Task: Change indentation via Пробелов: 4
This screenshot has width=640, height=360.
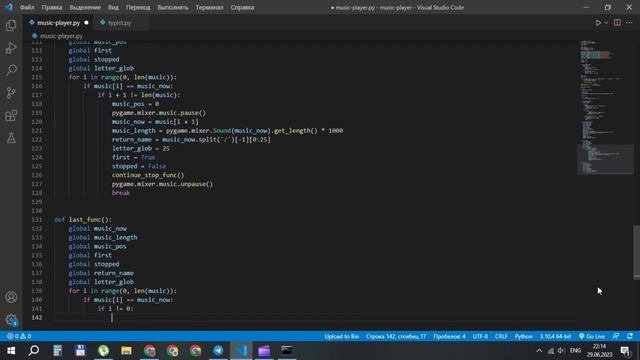Action: pyautogui.click(x=449, y=336)
